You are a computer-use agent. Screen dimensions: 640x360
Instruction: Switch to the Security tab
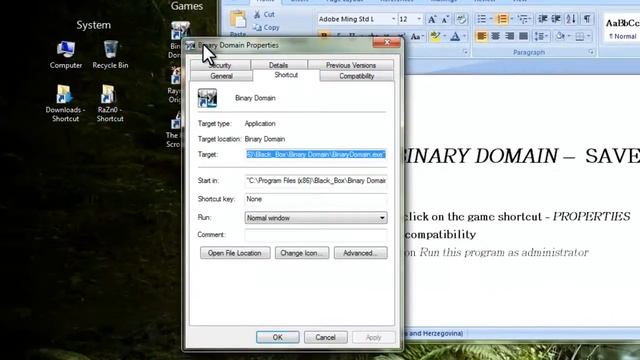click(x=220, y=65)
